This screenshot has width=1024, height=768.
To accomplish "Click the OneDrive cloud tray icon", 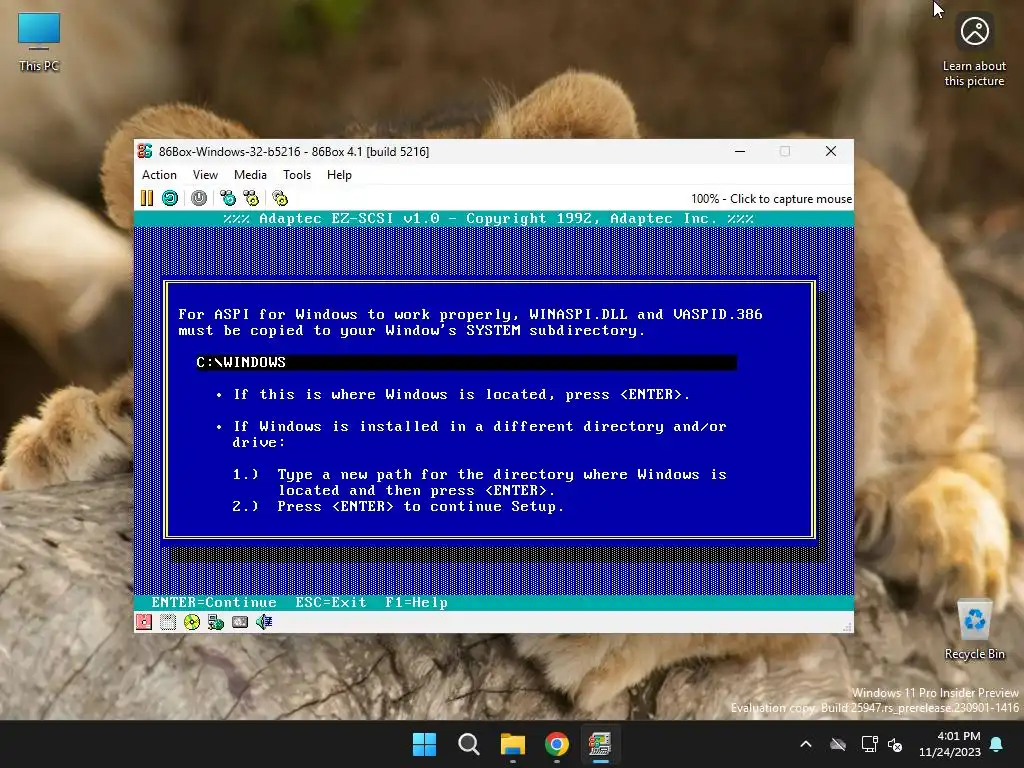I will coord(838,744).
